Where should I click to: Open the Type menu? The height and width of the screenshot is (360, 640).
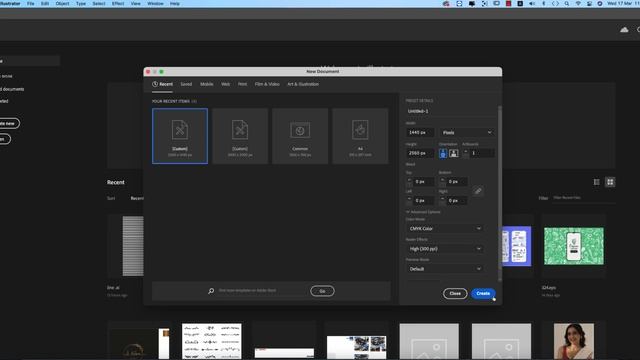(x=81, y=4)
